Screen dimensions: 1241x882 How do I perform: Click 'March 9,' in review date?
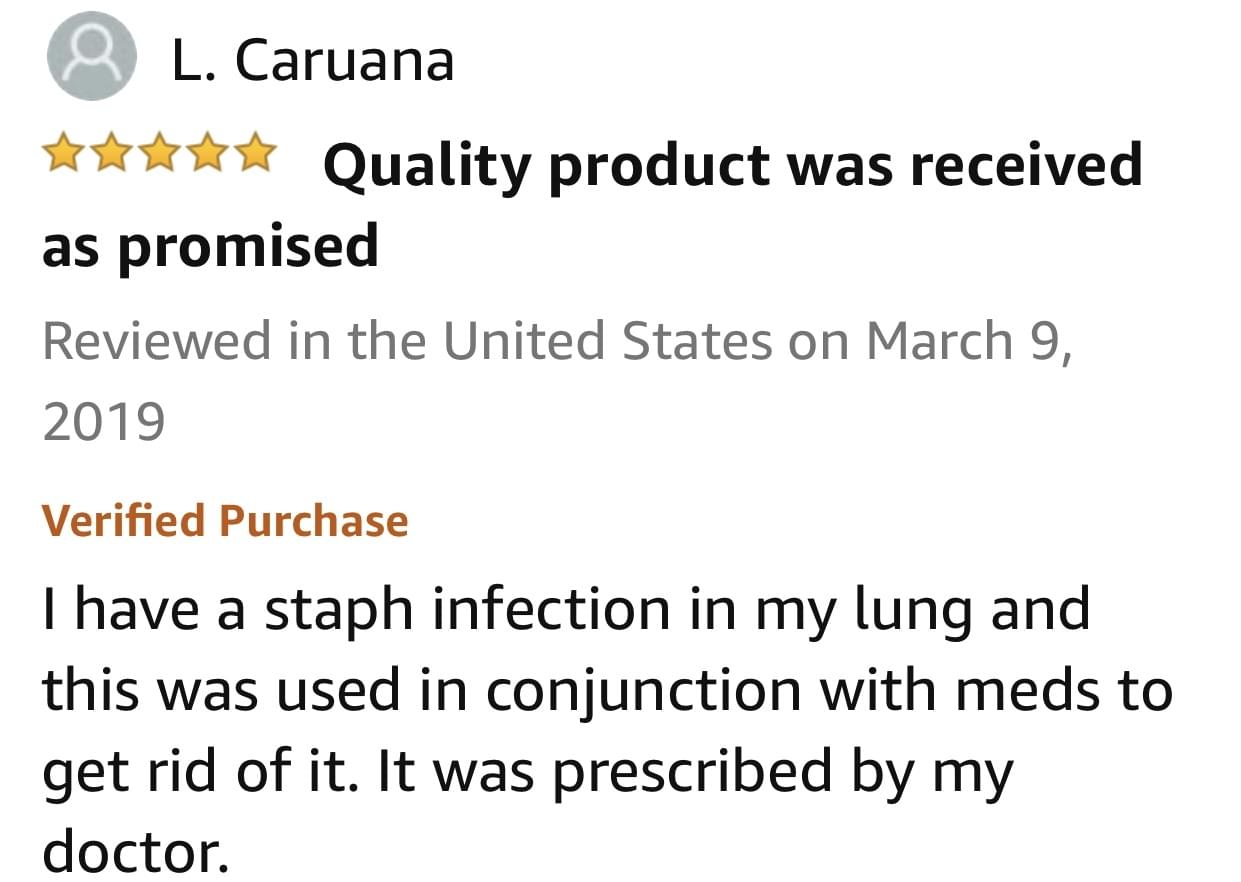tap(969, 340)
